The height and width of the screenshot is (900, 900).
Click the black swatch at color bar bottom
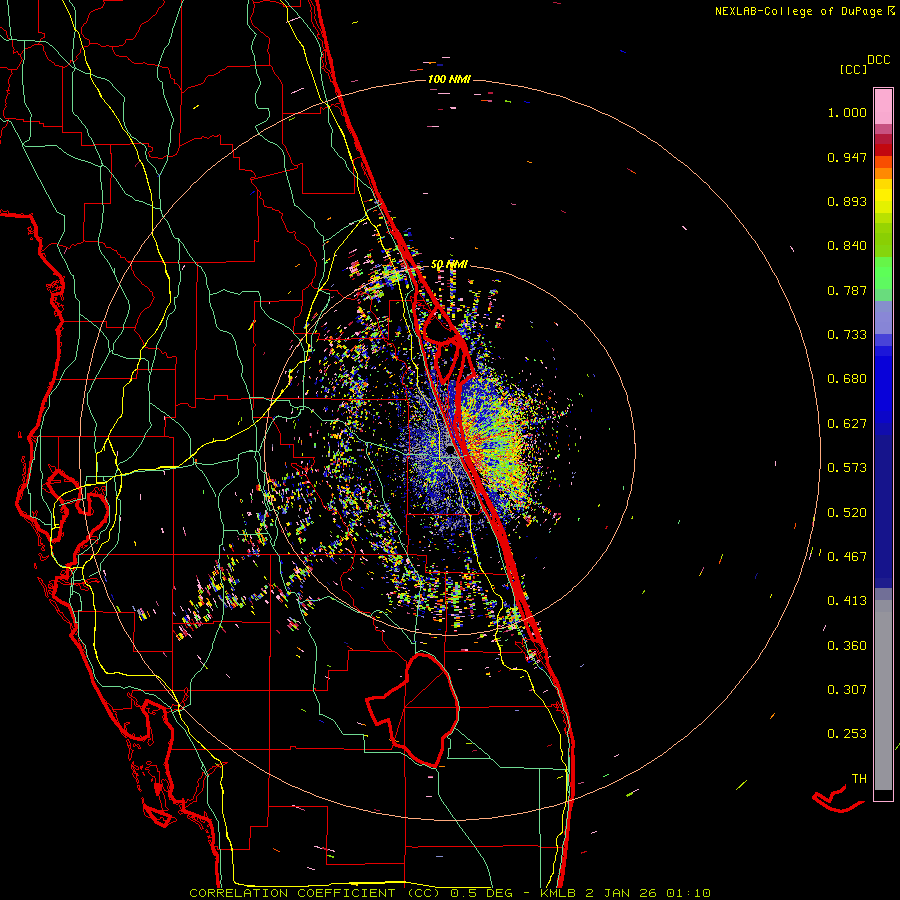coord(883,795)
